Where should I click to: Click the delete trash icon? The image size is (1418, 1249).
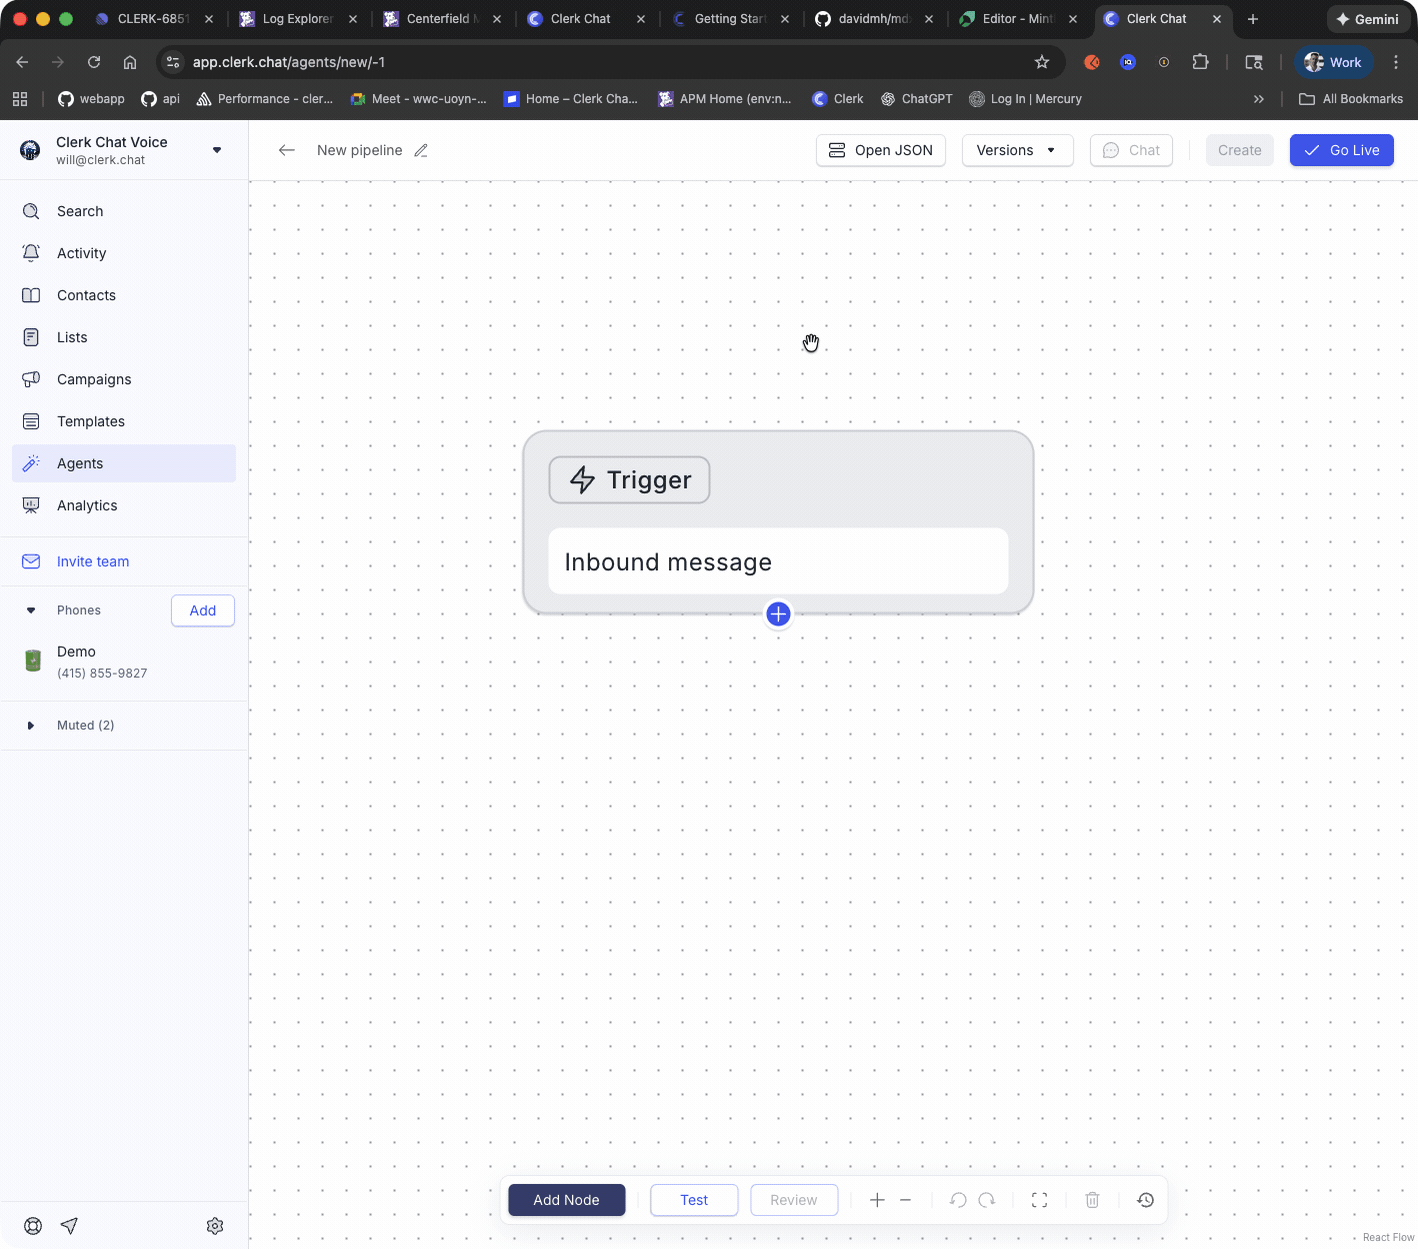click(x=1092, y=1200)
